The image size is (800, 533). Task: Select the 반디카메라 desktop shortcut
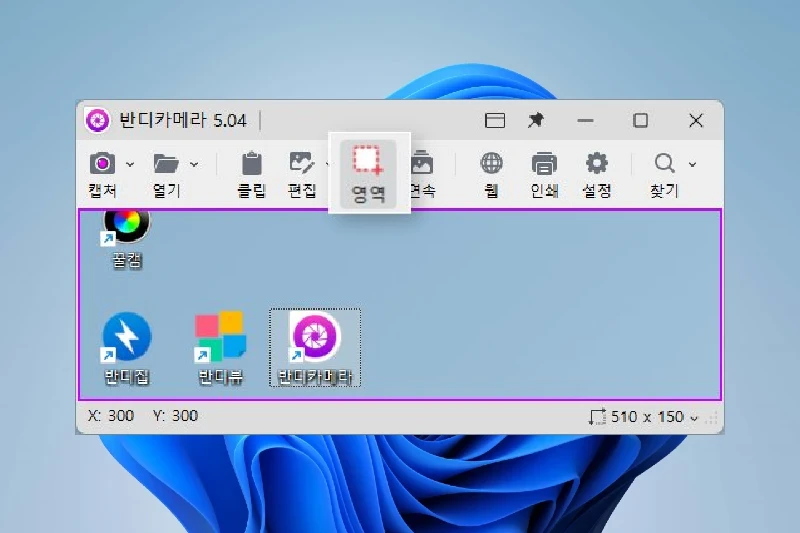pos(315,348)
